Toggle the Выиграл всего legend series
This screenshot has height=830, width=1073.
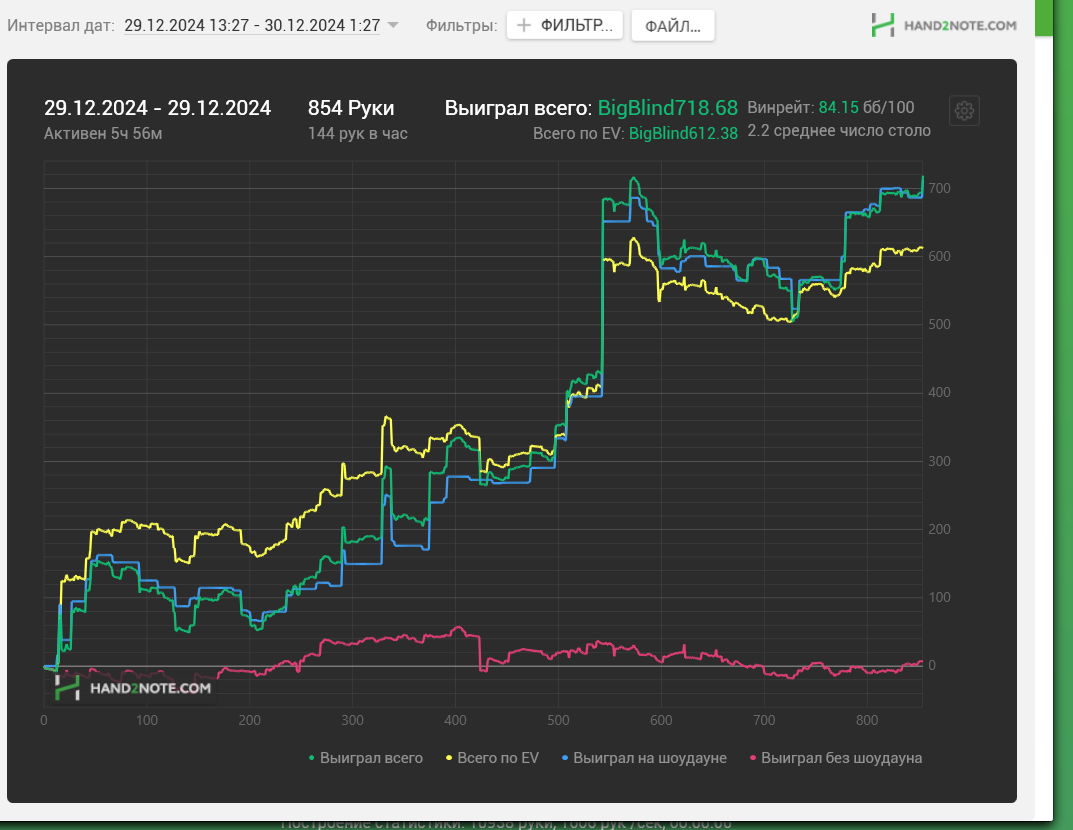(365, 758)
